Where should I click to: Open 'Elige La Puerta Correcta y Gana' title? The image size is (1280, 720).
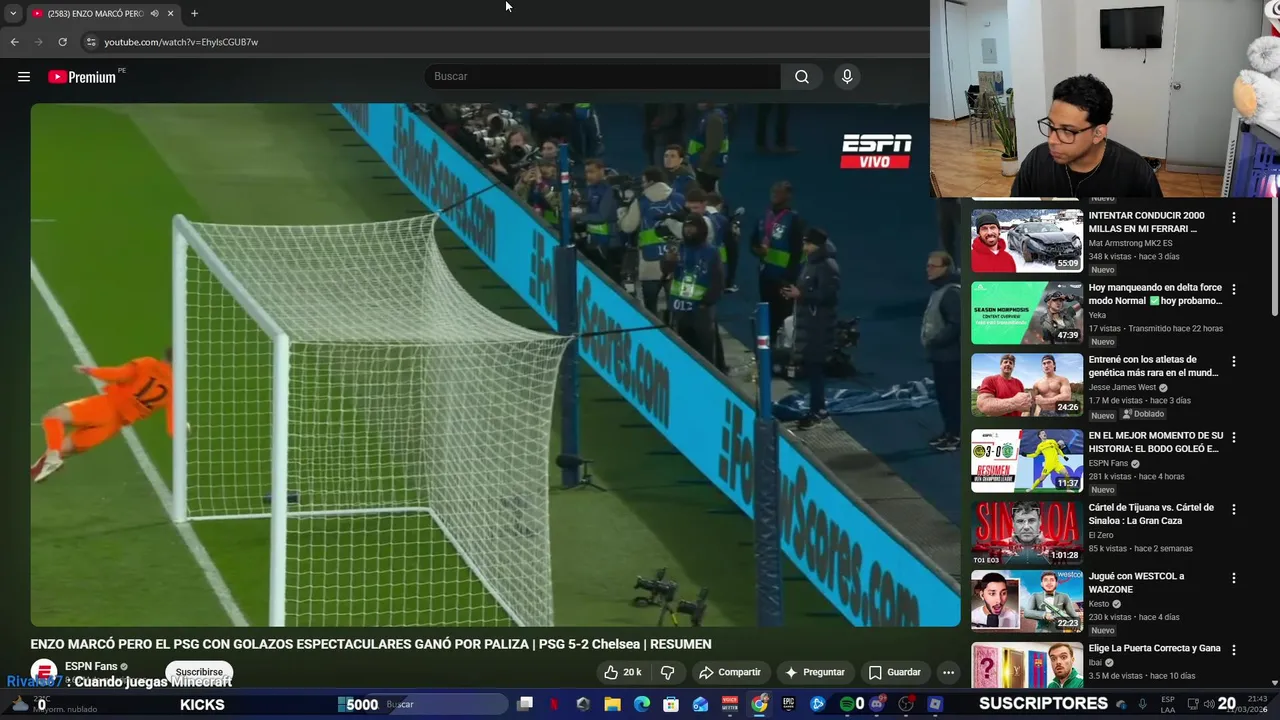tap(1154, 648)
